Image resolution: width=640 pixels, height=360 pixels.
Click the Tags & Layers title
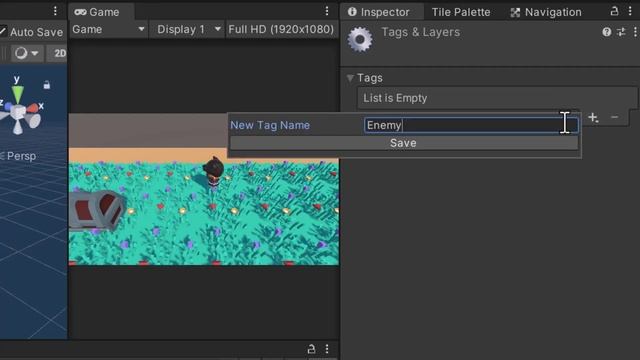click(x=420, y=32)
